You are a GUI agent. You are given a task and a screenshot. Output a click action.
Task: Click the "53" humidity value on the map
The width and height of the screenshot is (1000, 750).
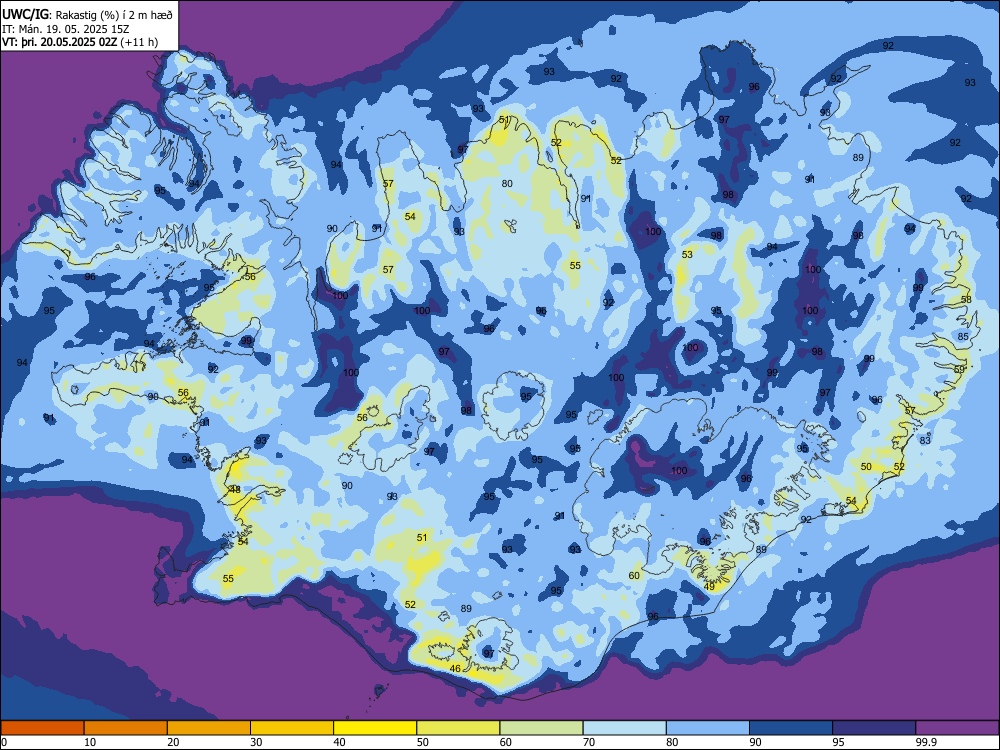(687, 254)
